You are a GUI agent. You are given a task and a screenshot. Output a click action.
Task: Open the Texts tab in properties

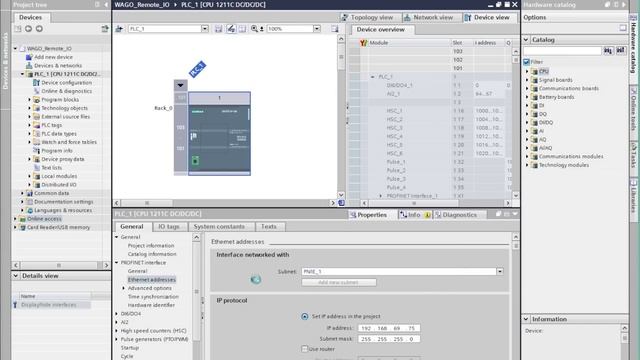coord(269,227)
